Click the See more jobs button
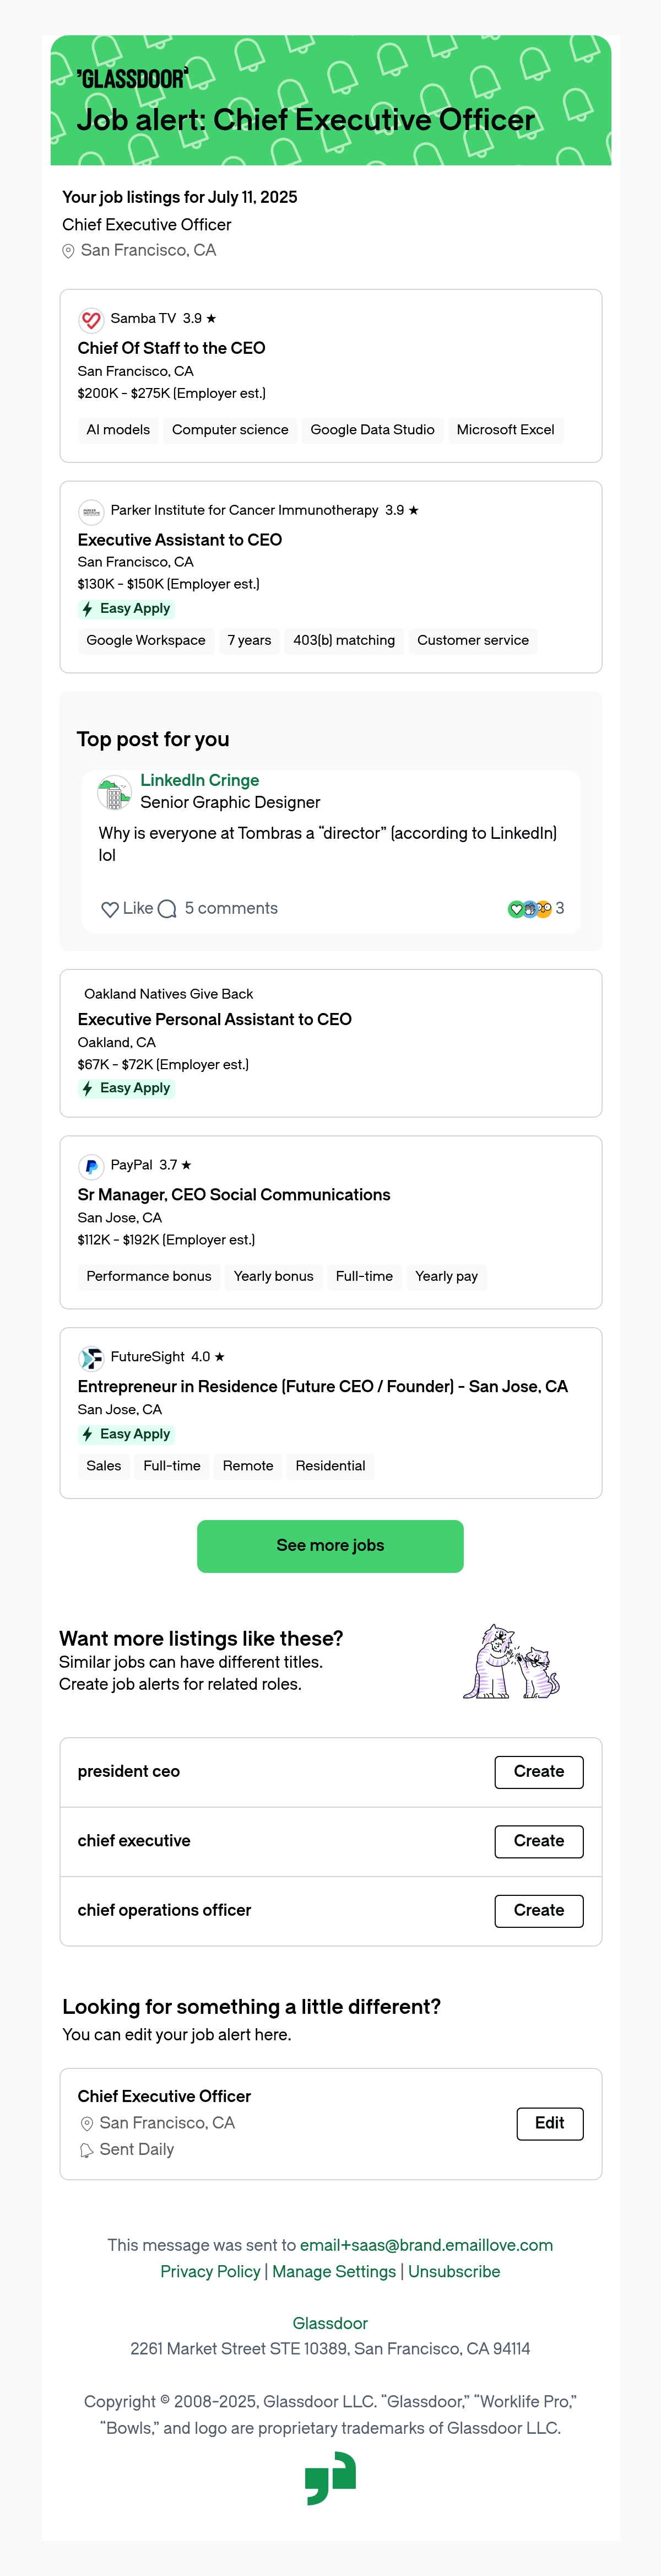The height and width of the screenshot is (2576, 661). (x=330, y=1546)
